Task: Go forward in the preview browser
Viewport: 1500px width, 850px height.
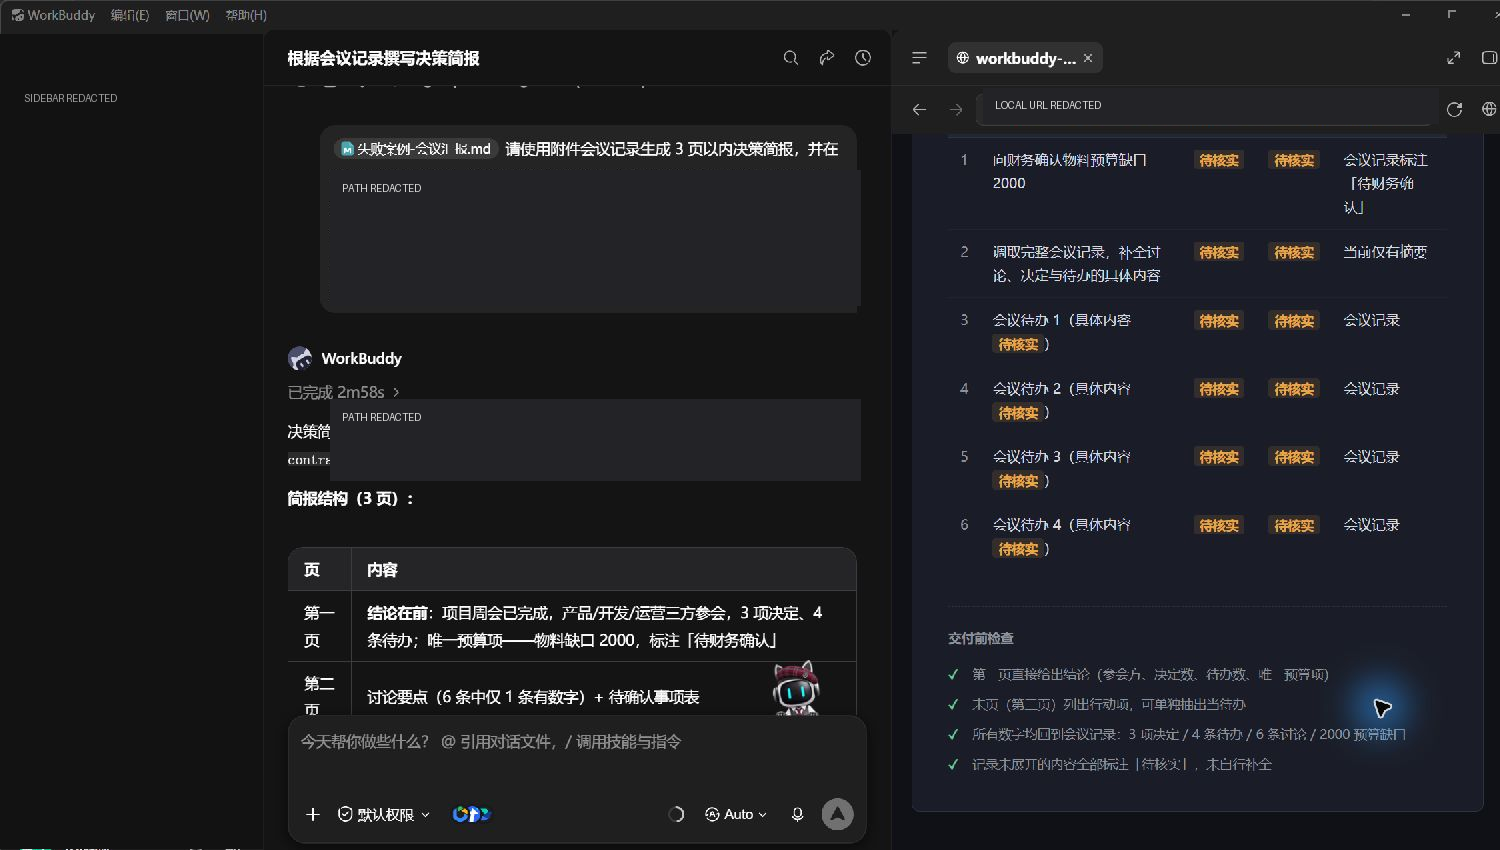Action: (x=956, y=109)
